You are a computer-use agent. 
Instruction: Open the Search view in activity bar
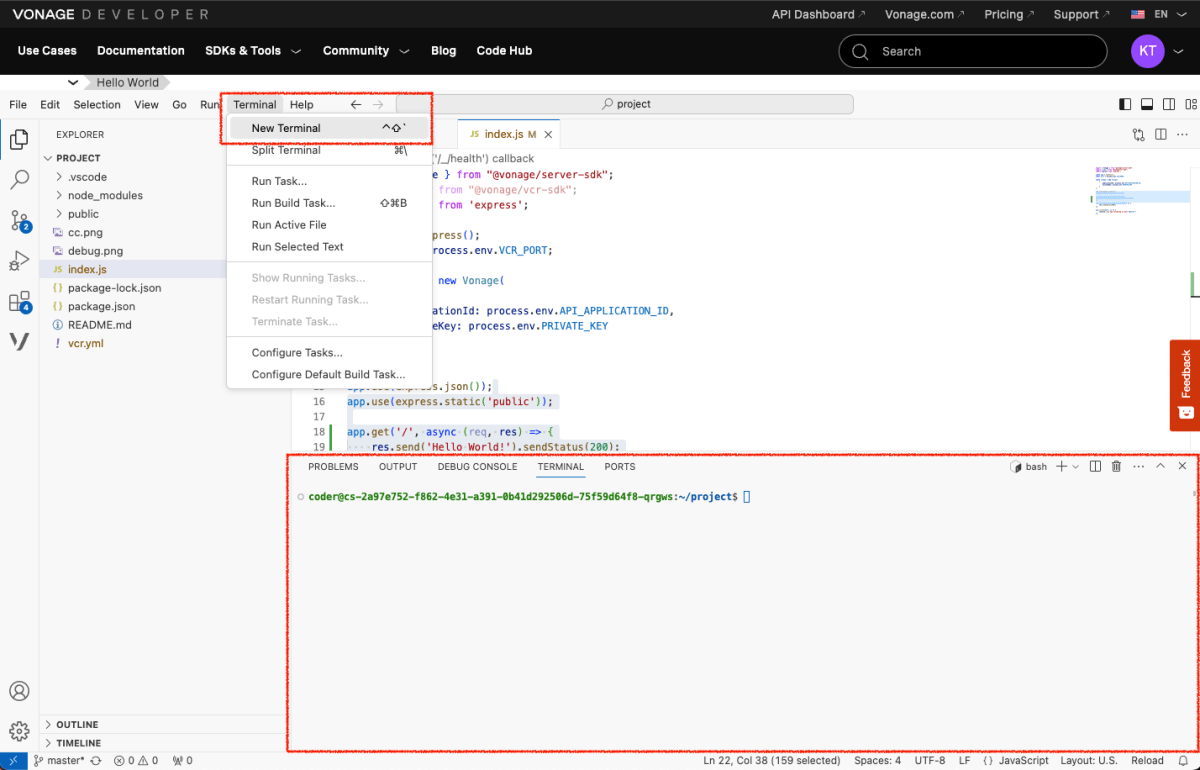pyautogui.click(x=19, y=180)
